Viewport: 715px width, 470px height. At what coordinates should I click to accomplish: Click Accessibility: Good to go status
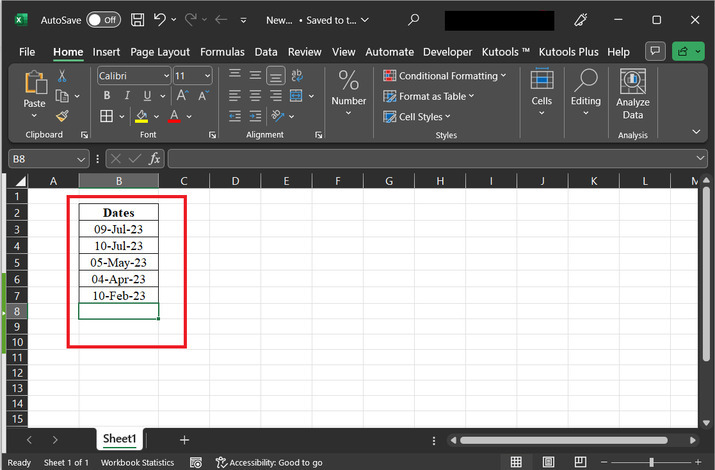point(270,463)
